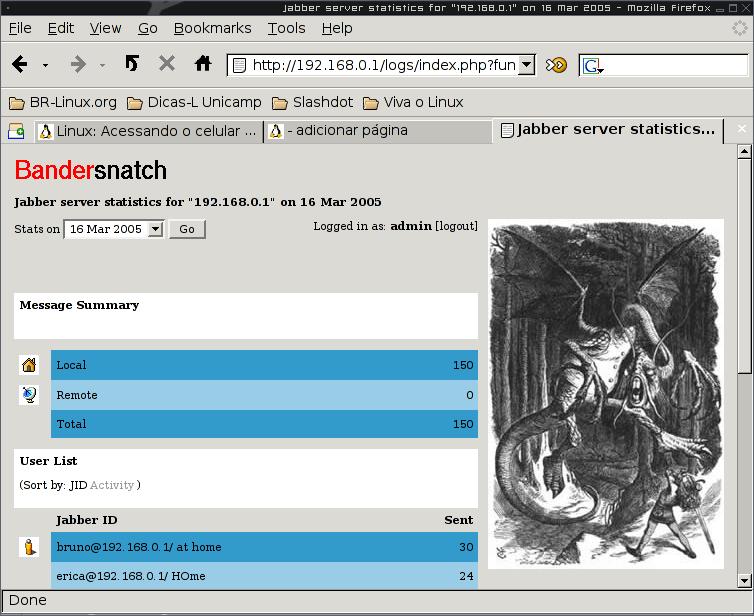The width and height of the screenshot is (754, 616).
Task: Go to the Home page icon
Action: (203, 63)
